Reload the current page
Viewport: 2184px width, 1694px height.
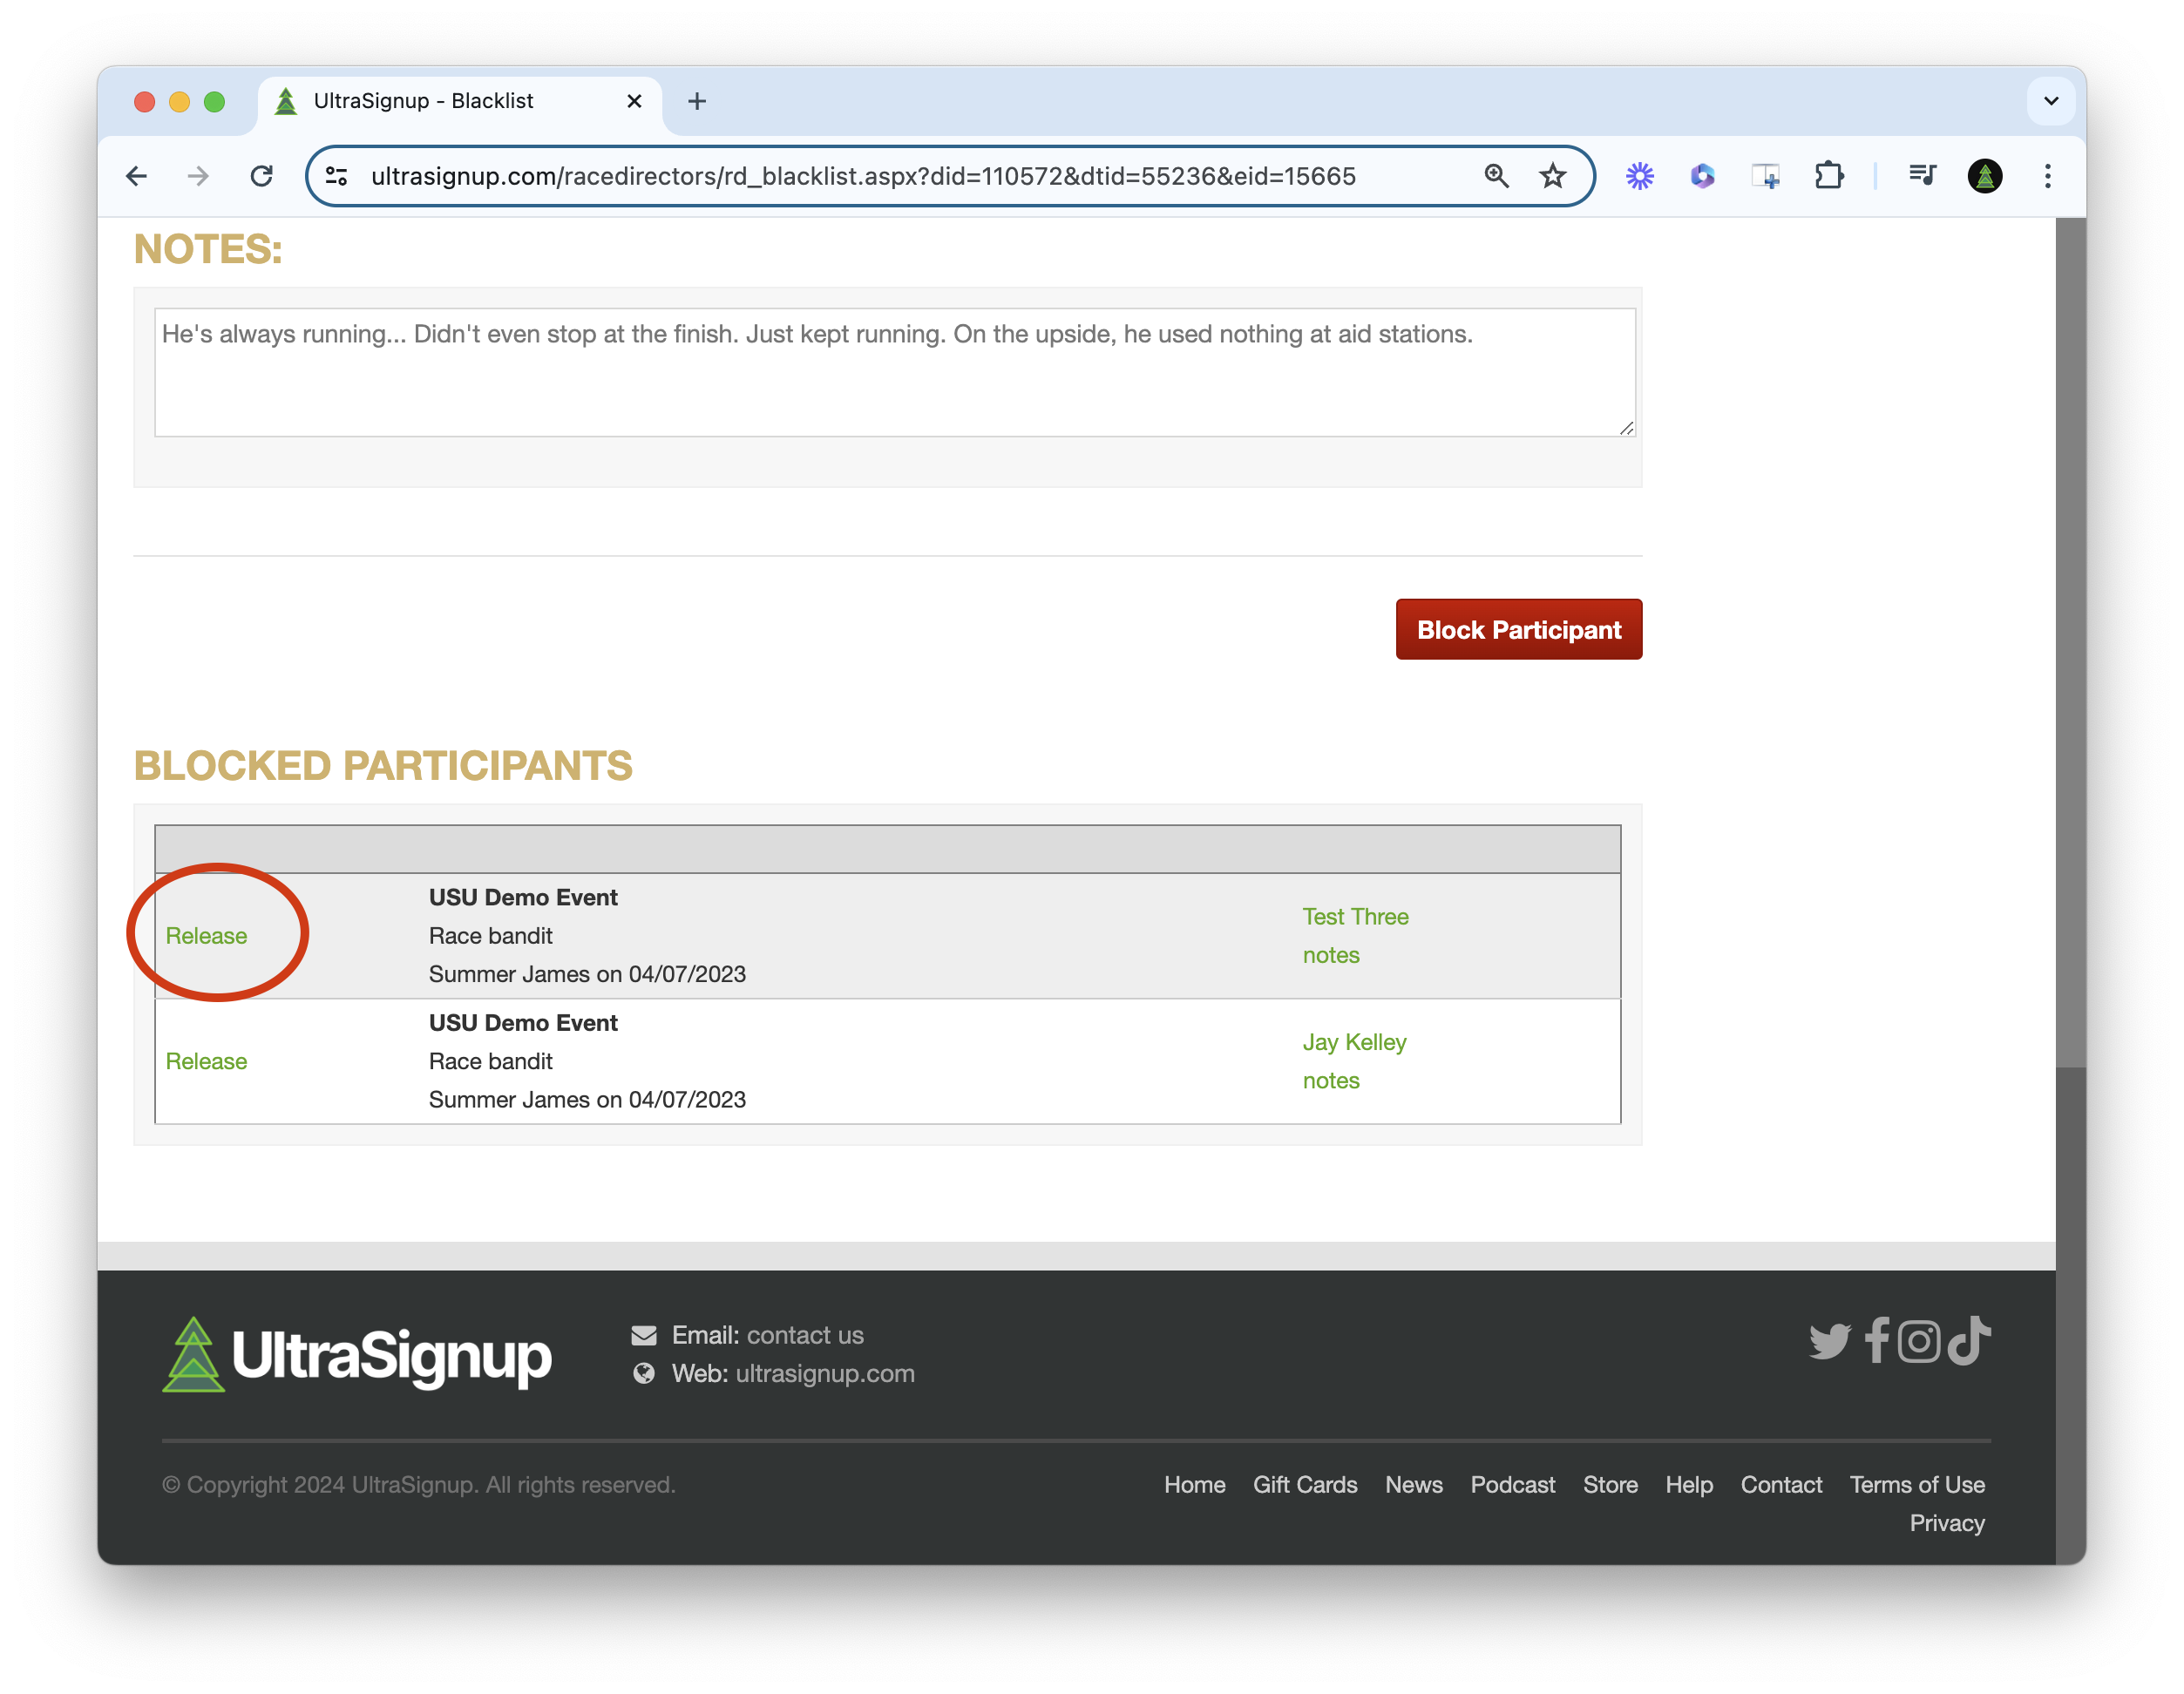click(x=262, y=176)
